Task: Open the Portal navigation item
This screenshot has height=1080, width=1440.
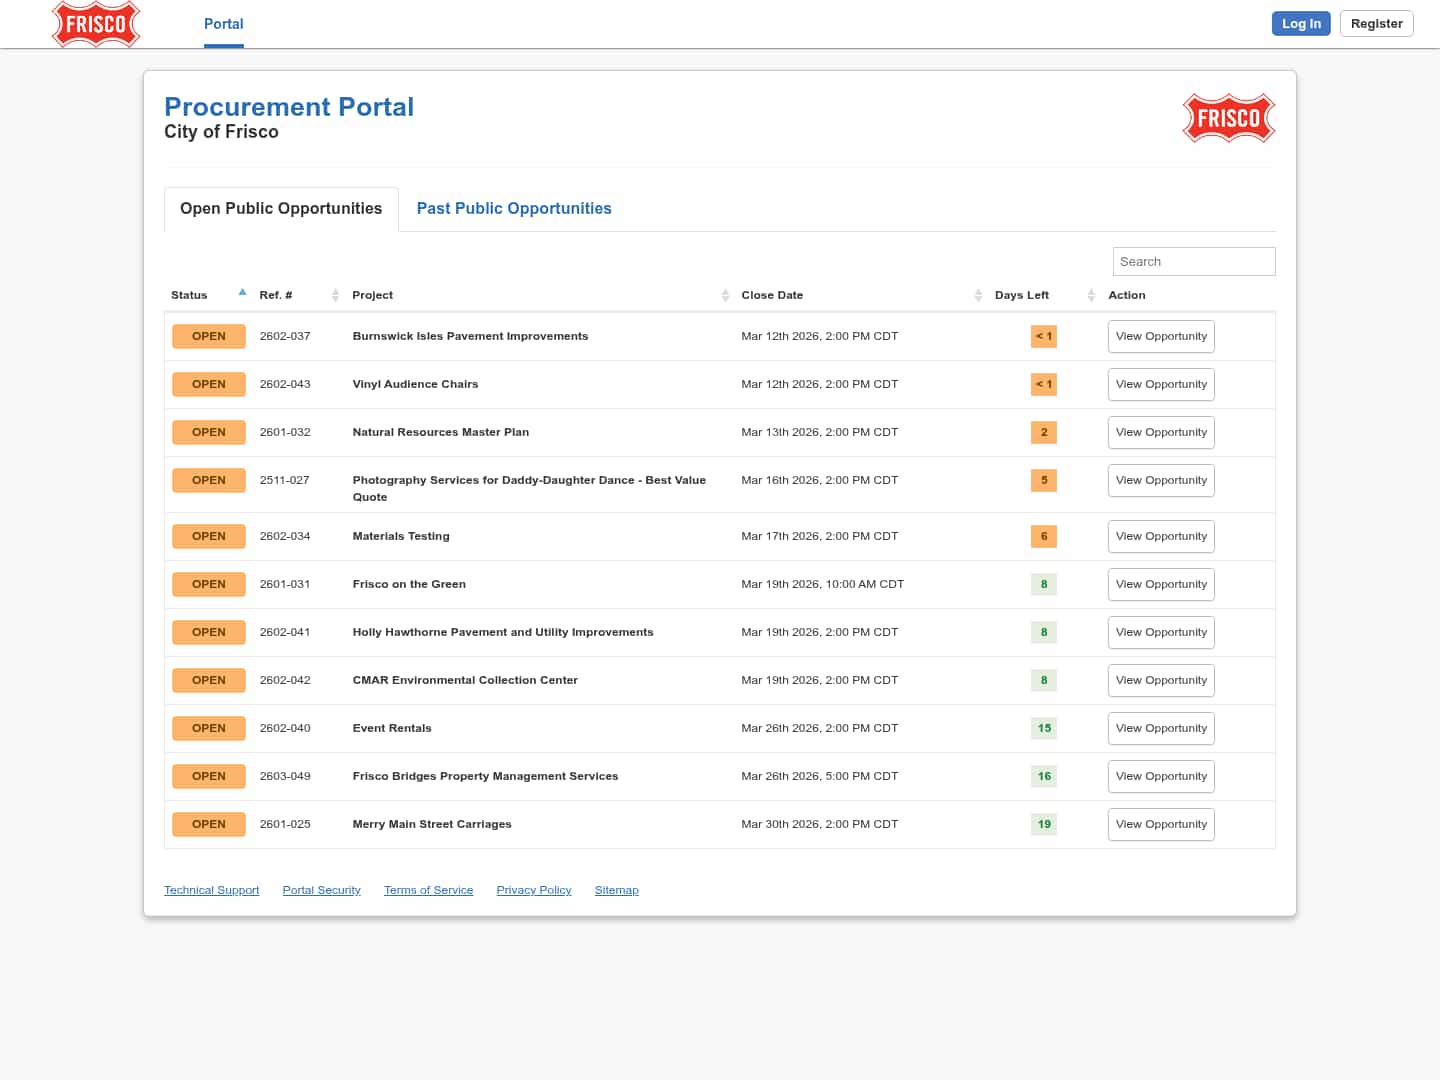Action: [x=223, y=24]
